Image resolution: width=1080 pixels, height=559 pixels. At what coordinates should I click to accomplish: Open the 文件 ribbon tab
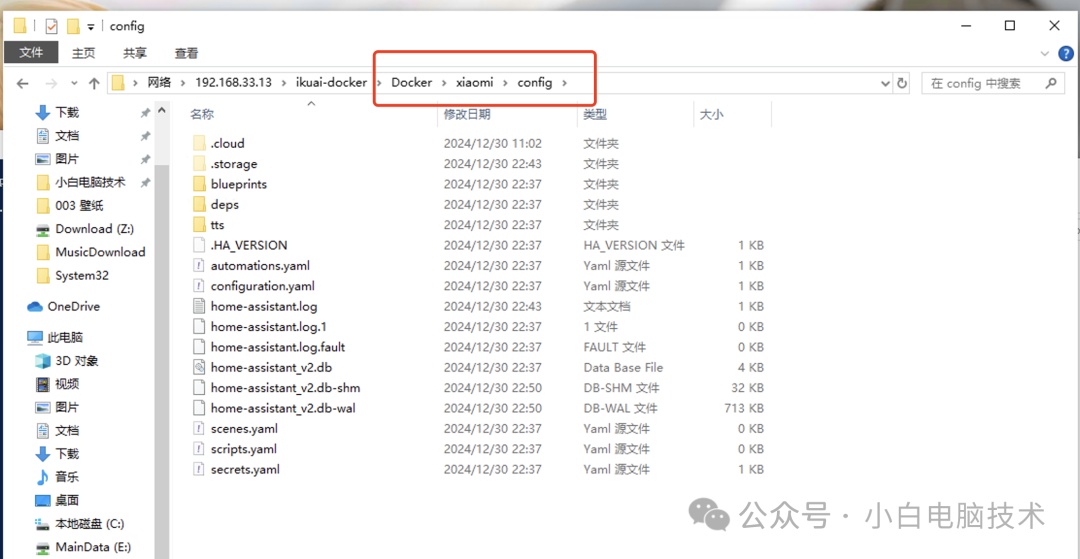coord(31,52)
